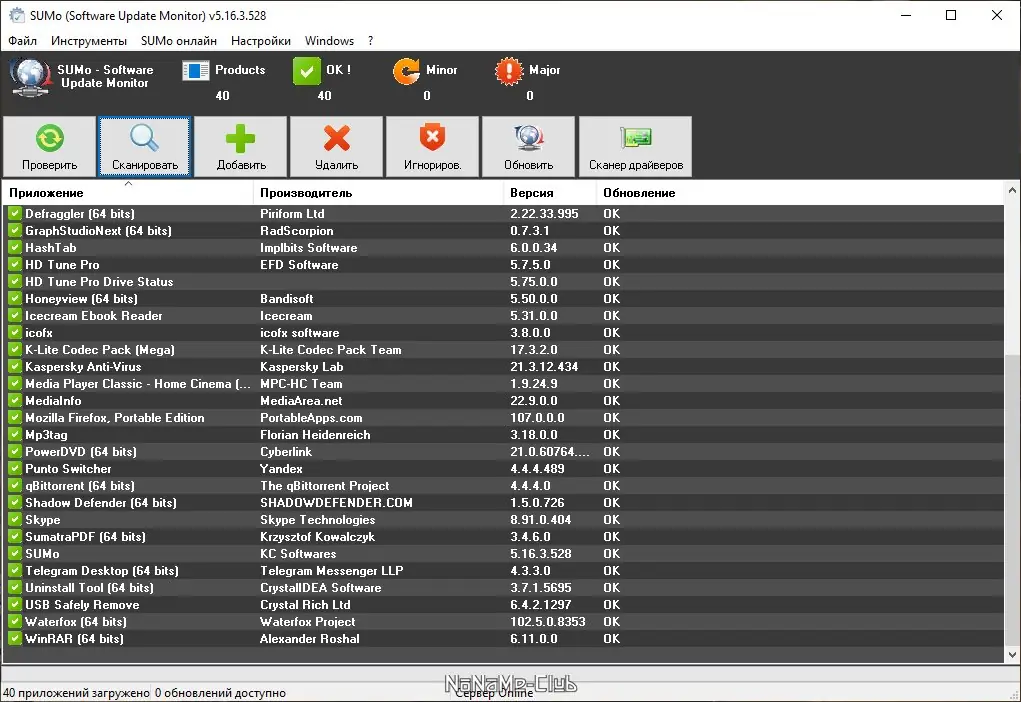Uncheck WinRAR (64 bits) entry
The width and height of the screenshot is (1021, 702).
(x=13, y=638)
